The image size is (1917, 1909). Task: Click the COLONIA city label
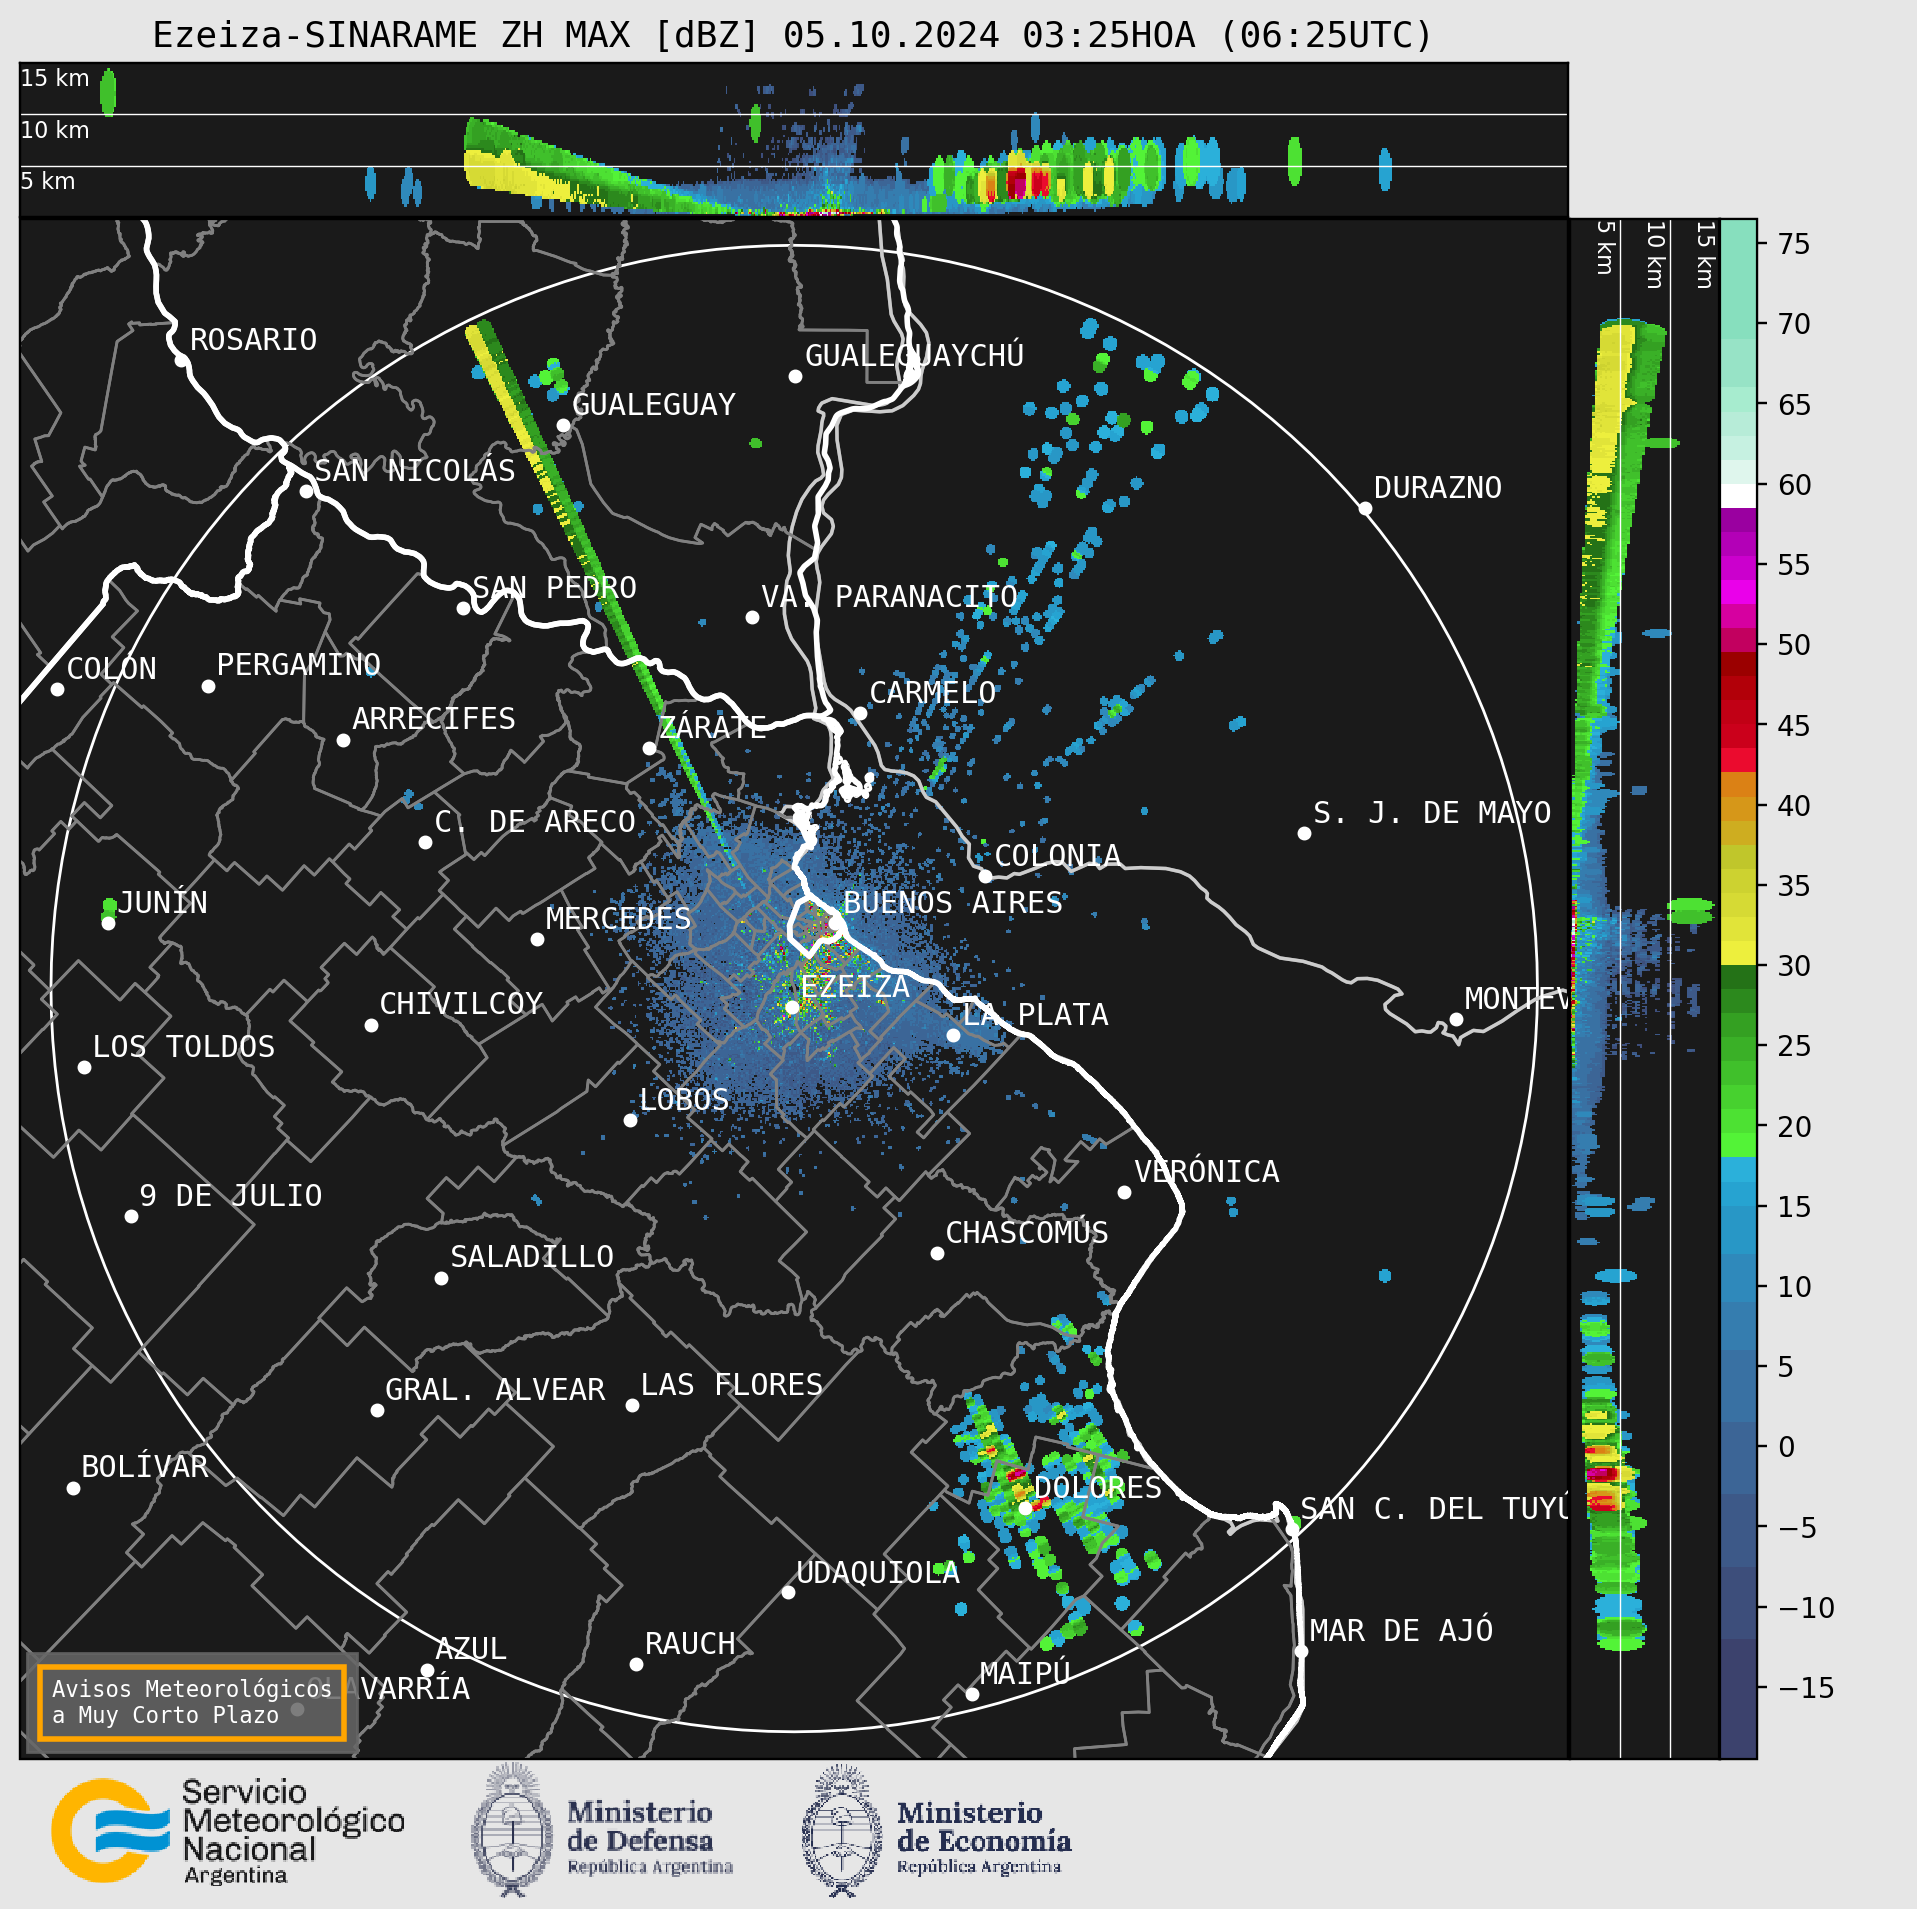1057,856
